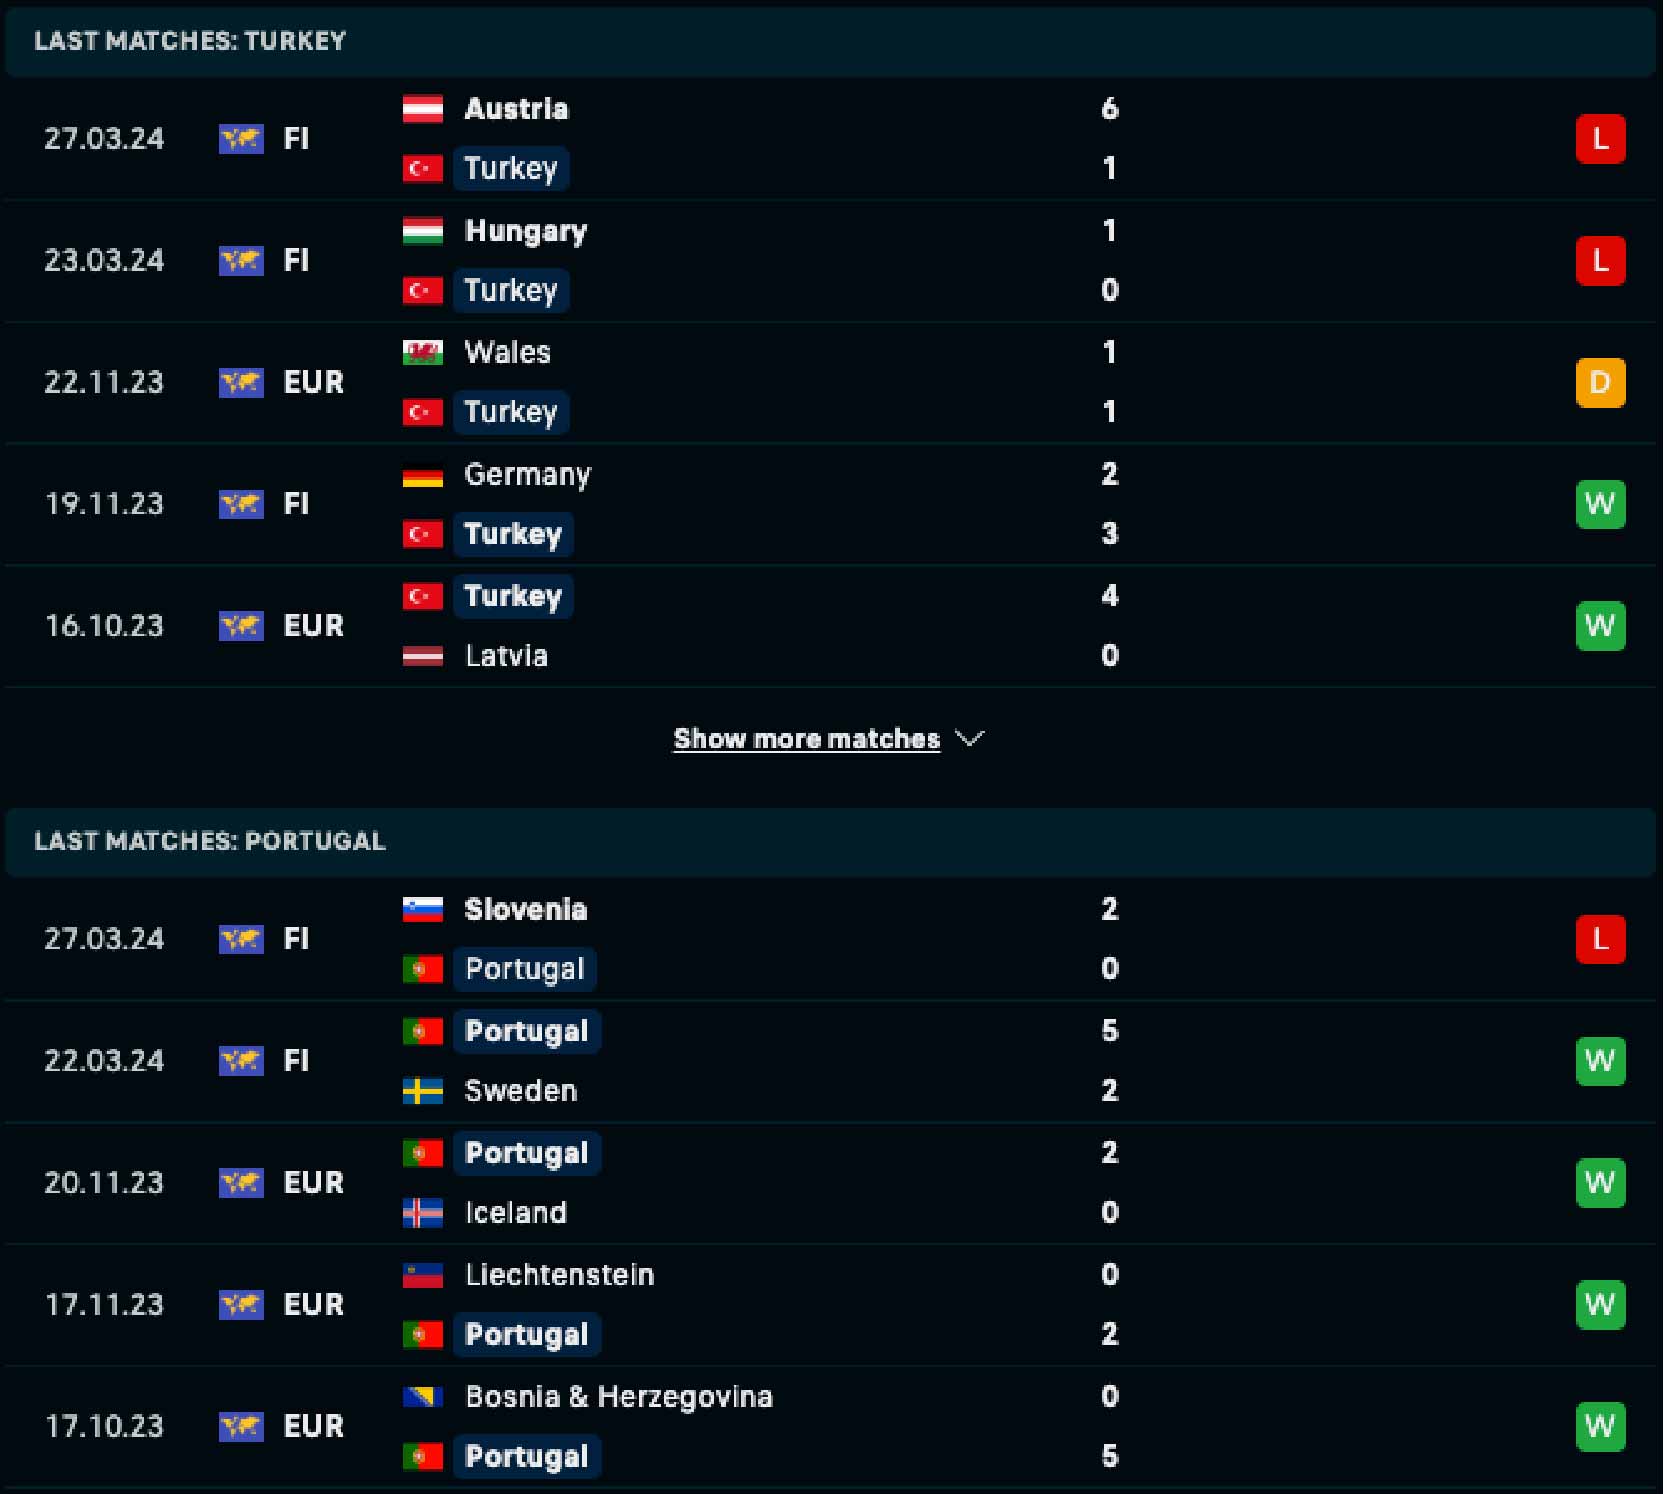Open the Turkey vs Latvia match row
1667x1494 pixels.
[x=800, y=626]
